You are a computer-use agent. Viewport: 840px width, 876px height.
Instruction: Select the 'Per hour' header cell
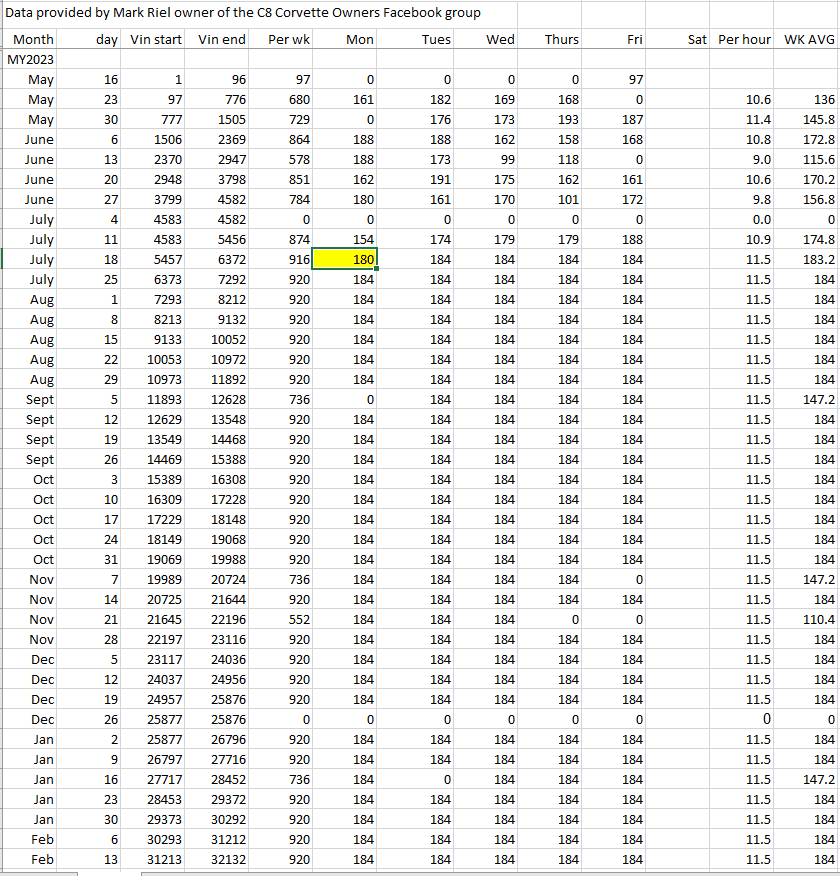coord(744,40)
